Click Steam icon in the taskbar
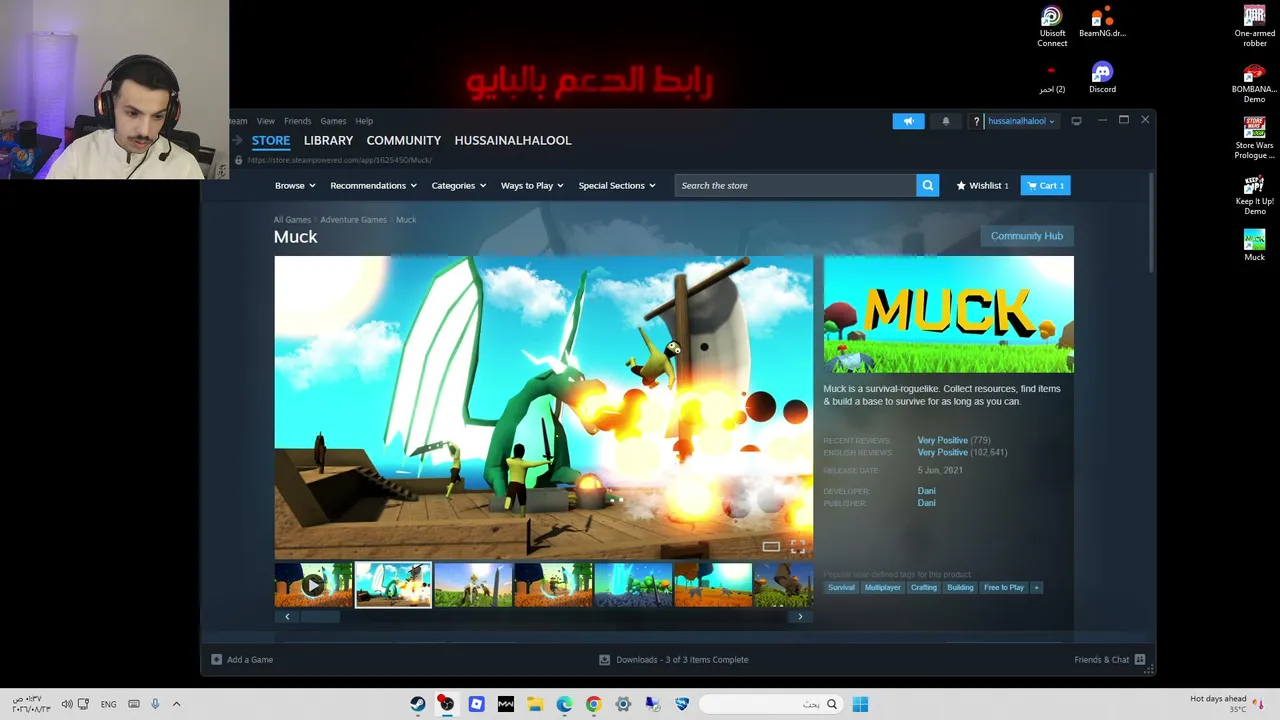 [x=418, y=704]
